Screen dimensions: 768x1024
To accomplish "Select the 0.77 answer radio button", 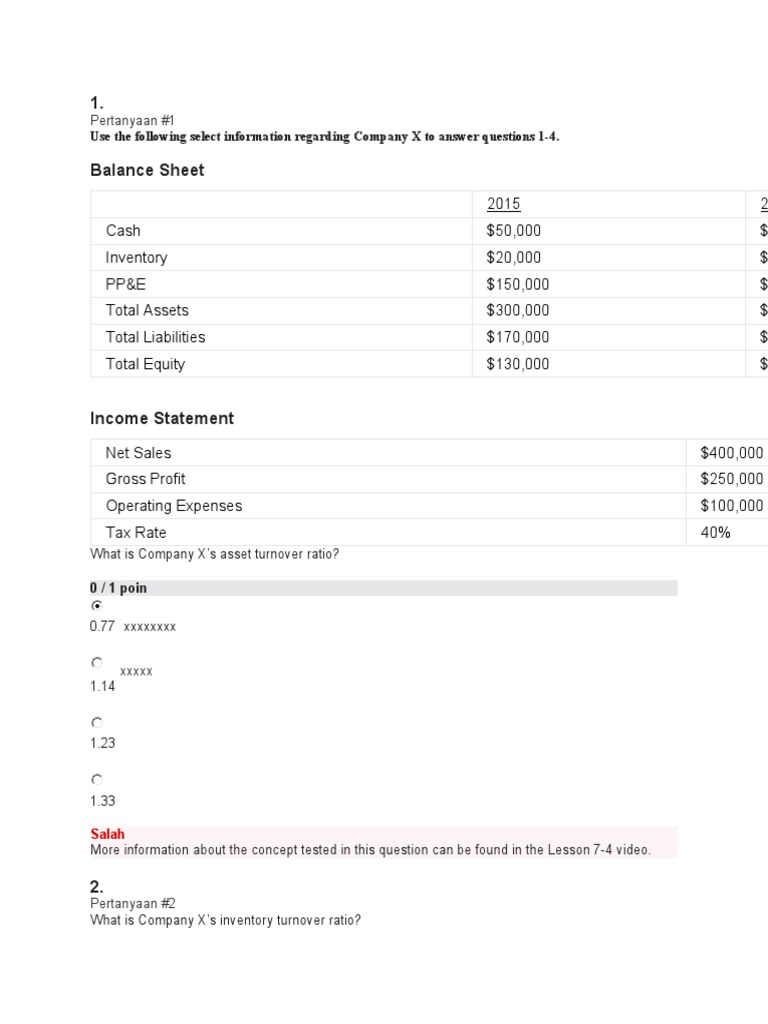I will [96, 606].
